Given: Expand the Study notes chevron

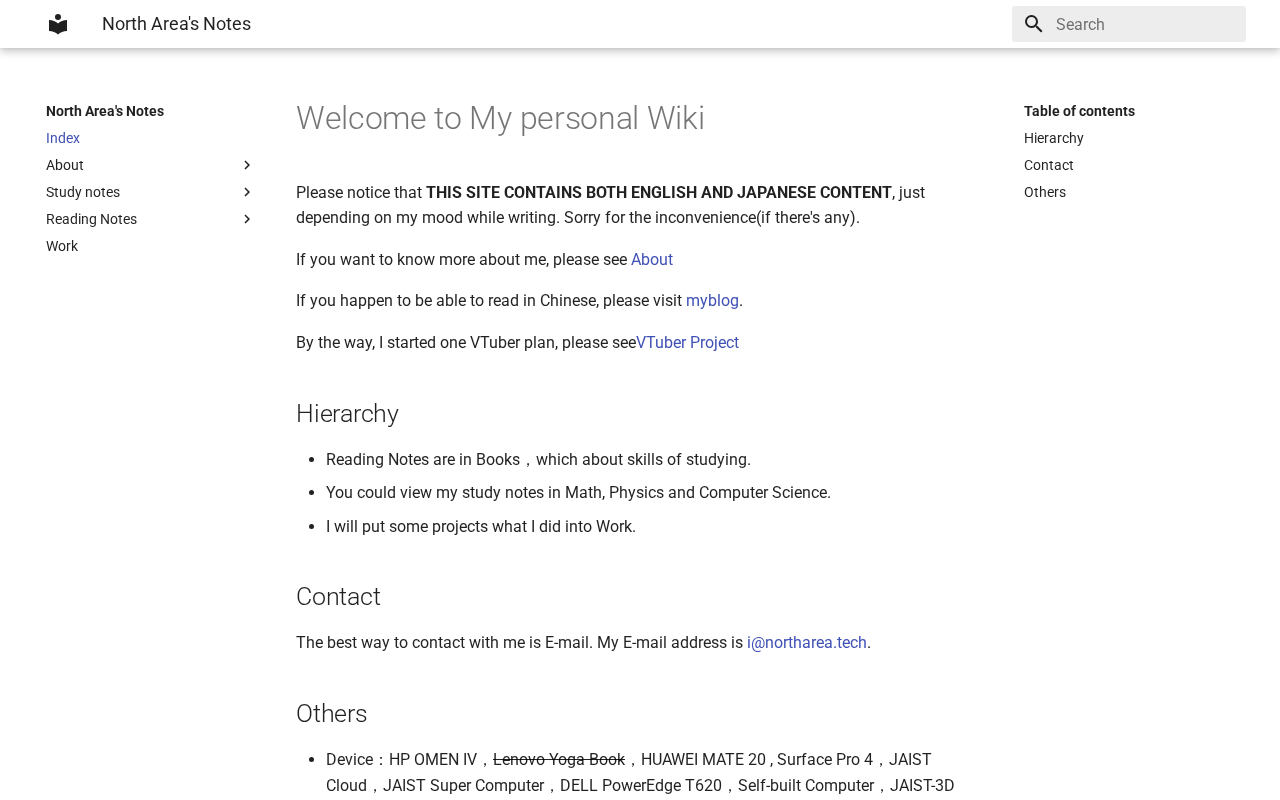Looking at the screenshot, I should (247, 192).
